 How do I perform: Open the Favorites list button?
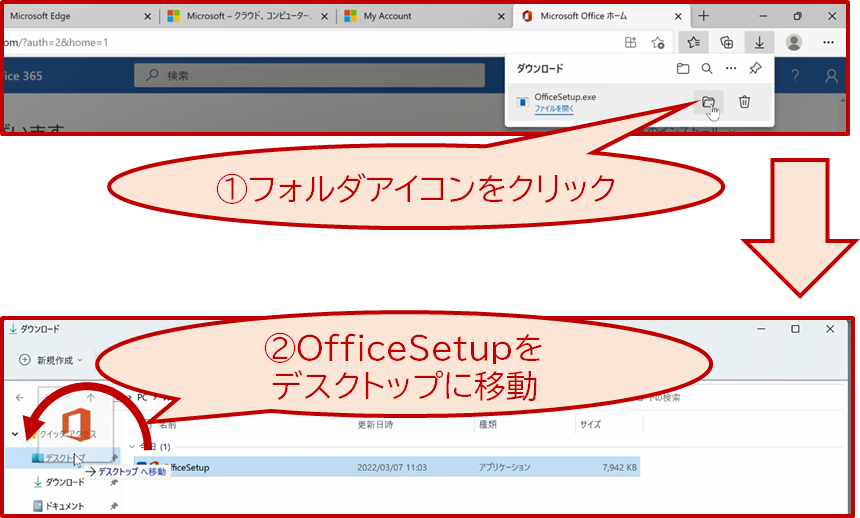click(694, 42)
